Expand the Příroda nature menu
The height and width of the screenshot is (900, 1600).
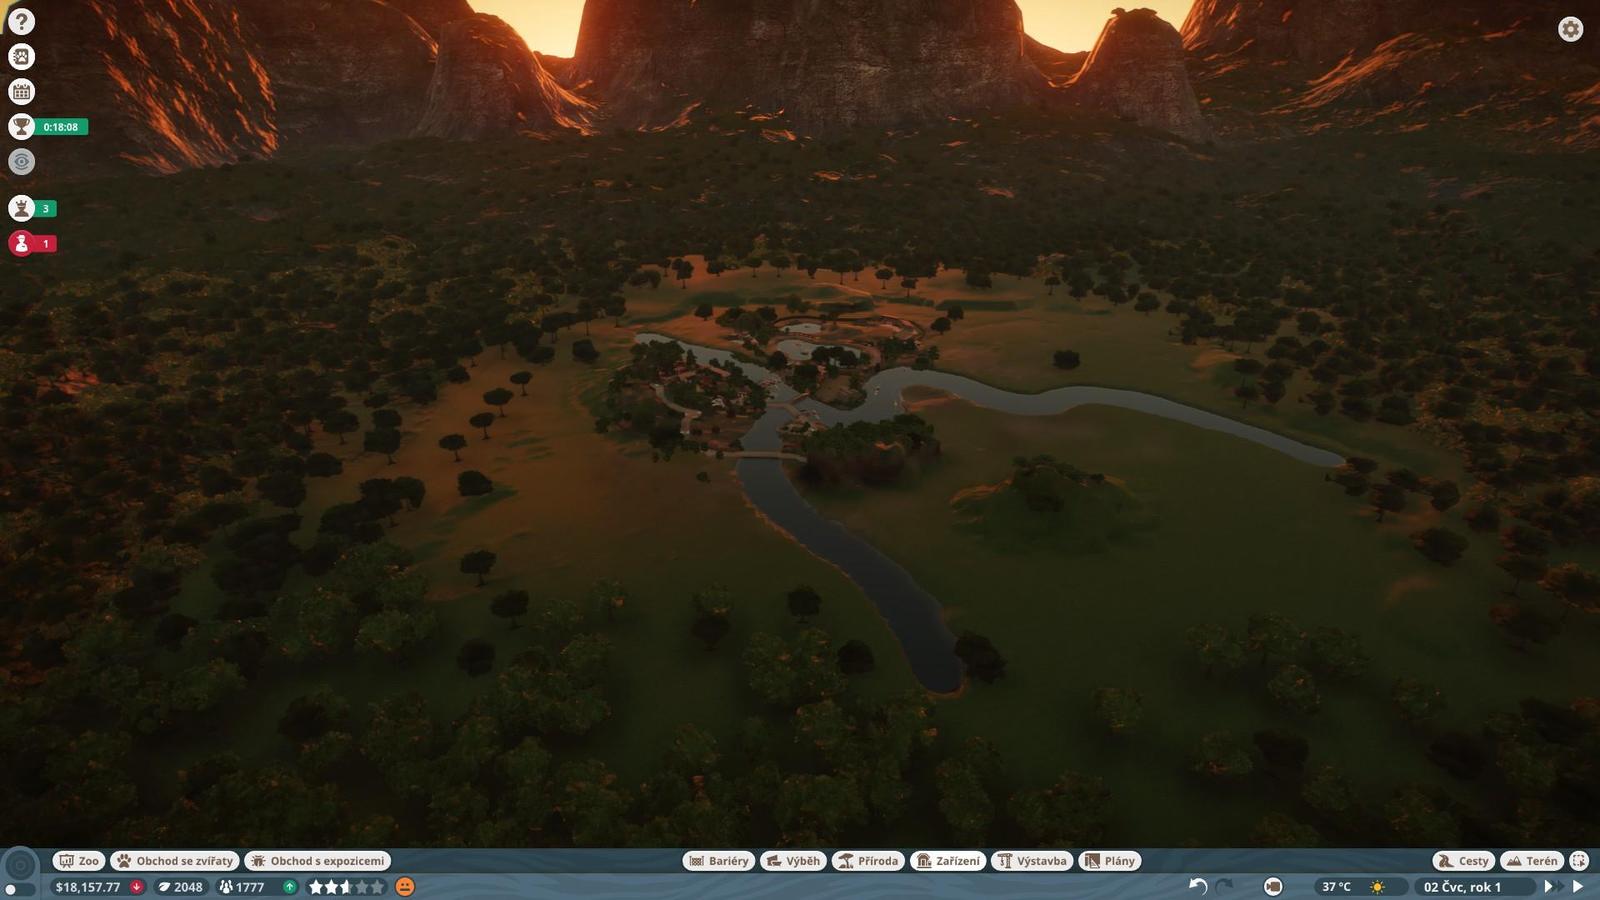point(868,861)
